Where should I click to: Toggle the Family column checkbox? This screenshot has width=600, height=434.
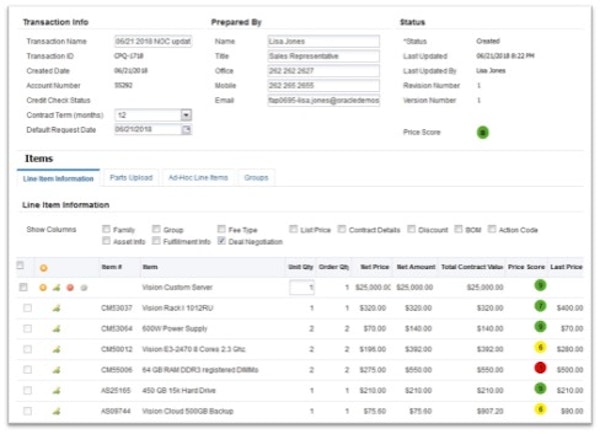[x=106, y=229]
